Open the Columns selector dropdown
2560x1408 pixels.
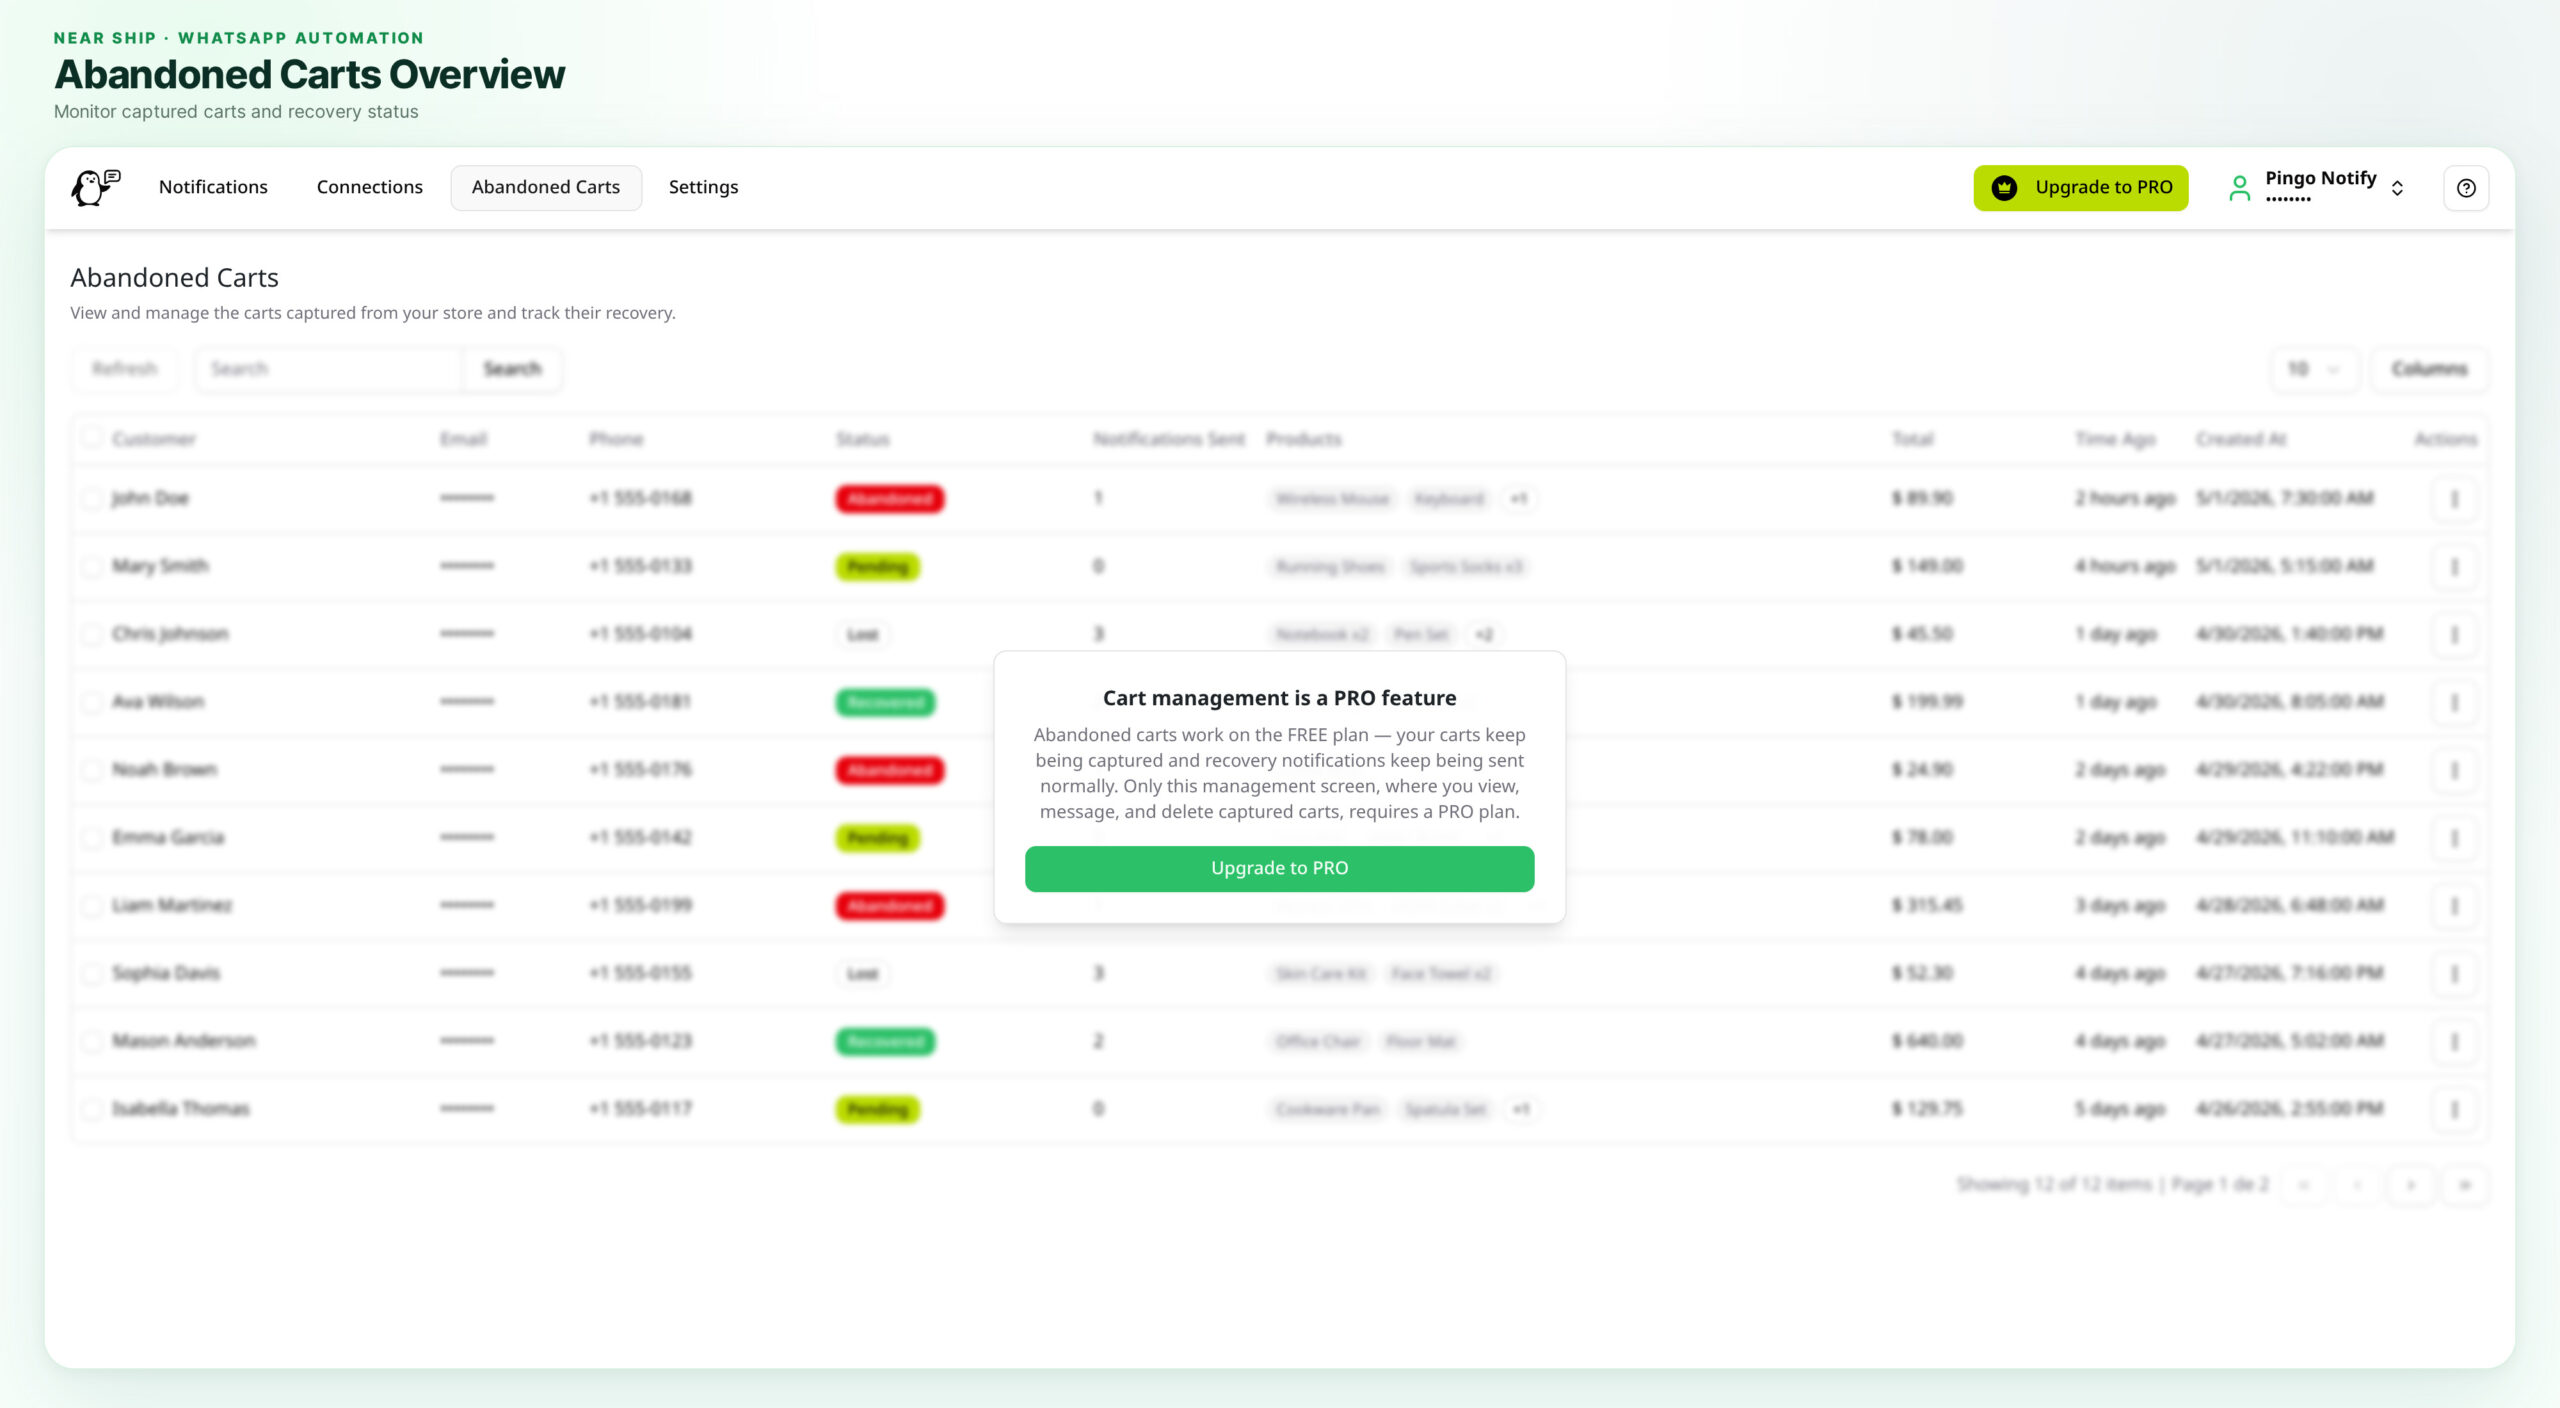(2430, 369)
